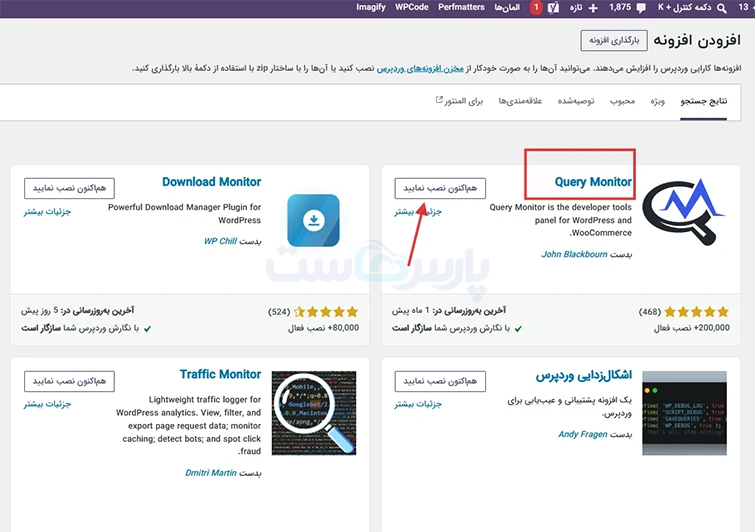Install the اشکال‌زدایی وردپرس plugin now
This screenshot has width=755, height=532.
point(440,381)
